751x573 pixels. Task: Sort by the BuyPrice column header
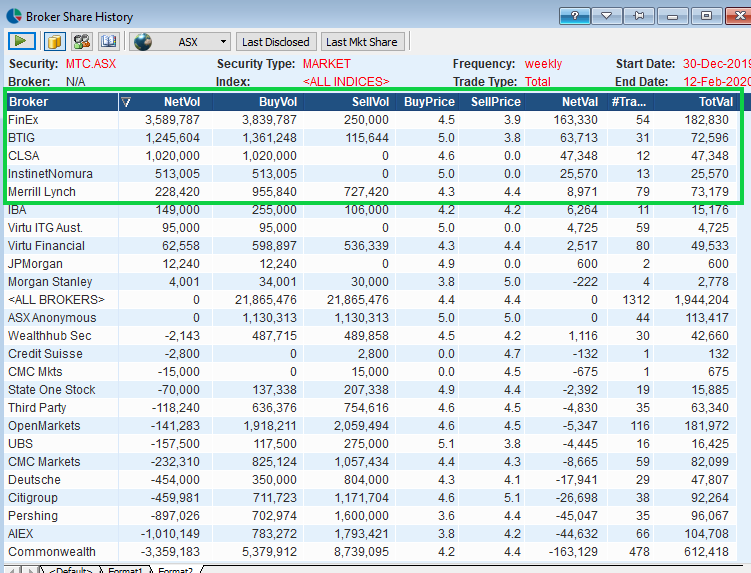(429, 102)
